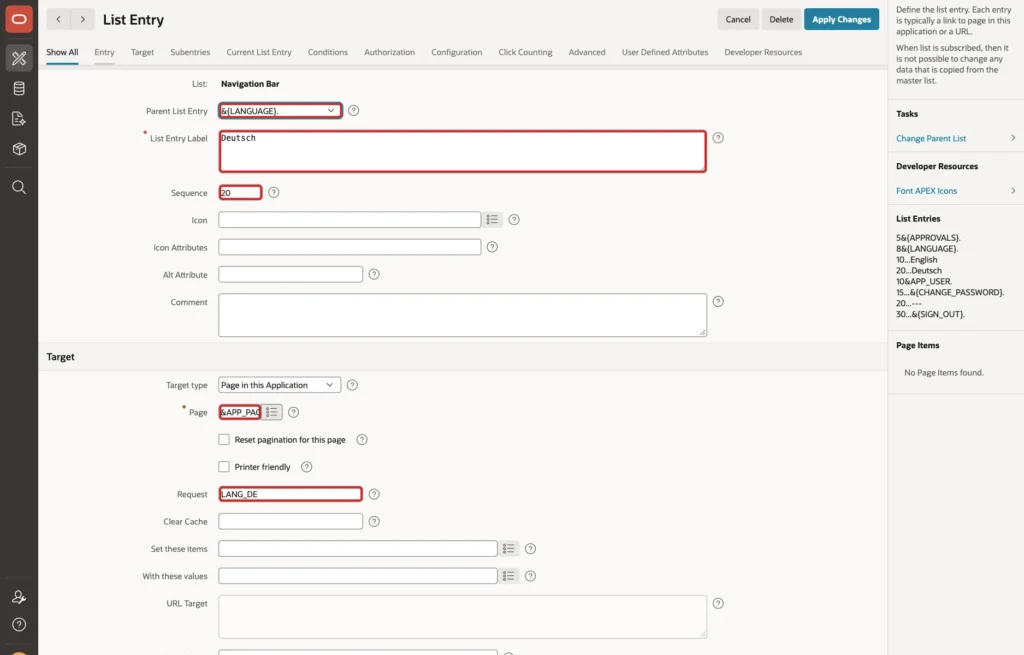Select the 10...English list entry
The width and height of the screenshot is (1024, 655).
click(916, 260)
